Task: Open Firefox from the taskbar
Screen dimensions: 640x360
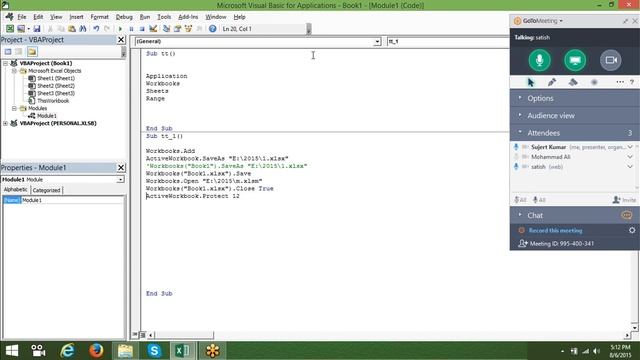Action: pyautogui.click(x=96, y=351)
